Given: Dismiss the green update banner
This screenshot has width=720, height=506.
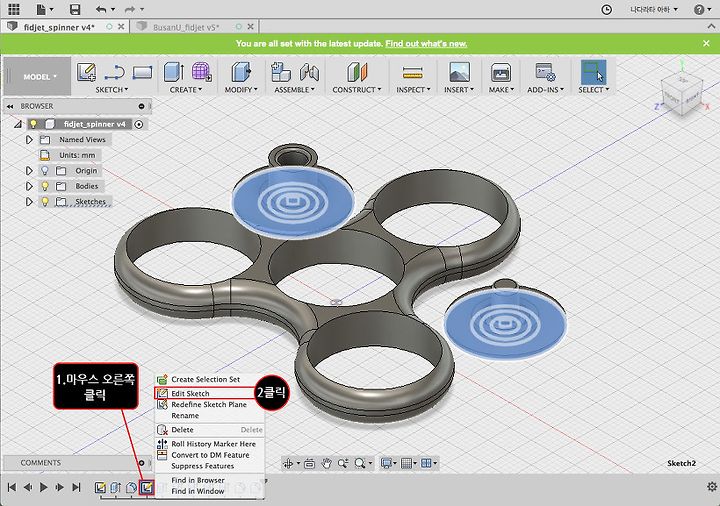Looking at the screenshot, I should (706, 43).
